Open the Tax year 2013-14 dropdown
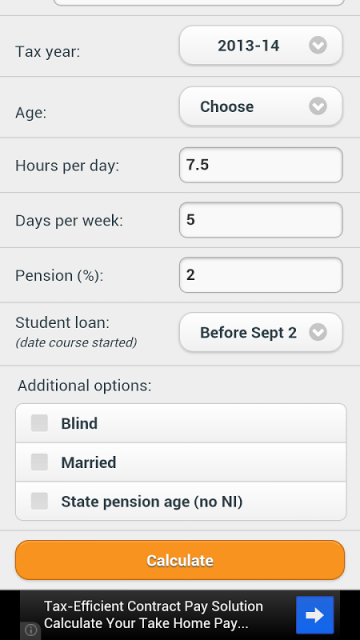This screenshot has width=360, height=640. pyautogui.click(x=261, y=45)
